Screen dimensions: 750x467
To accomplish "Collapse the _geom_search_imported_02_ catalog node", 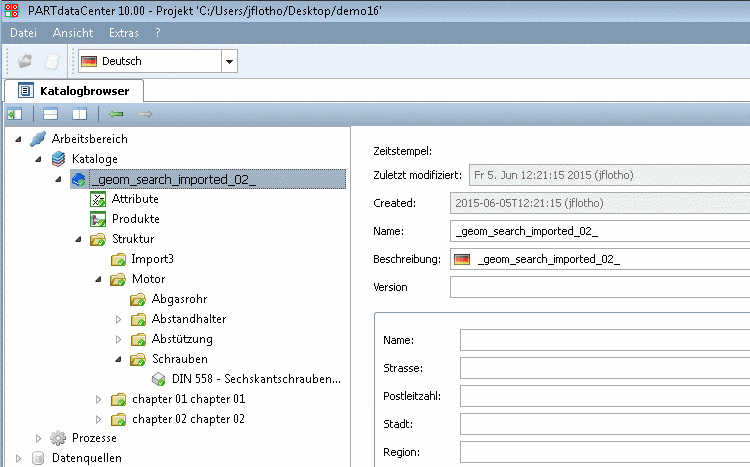I will click(58, 179).
